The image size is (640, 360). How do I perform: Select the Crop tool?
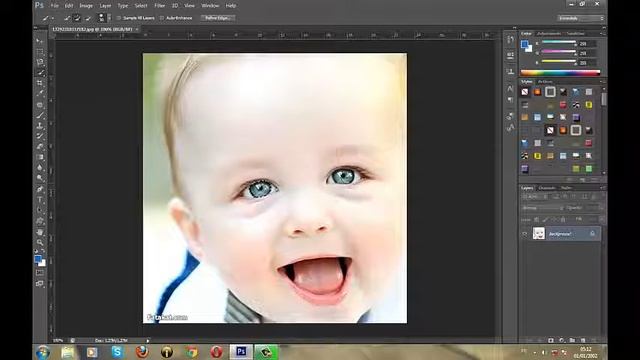(x=40, y=83)
